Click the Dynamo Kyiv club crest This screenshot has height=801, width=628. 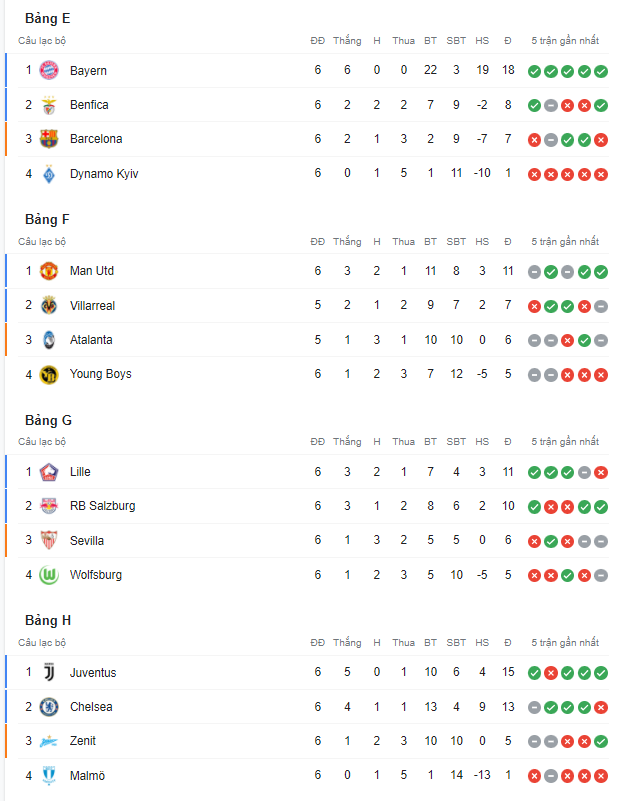(49, 174)
